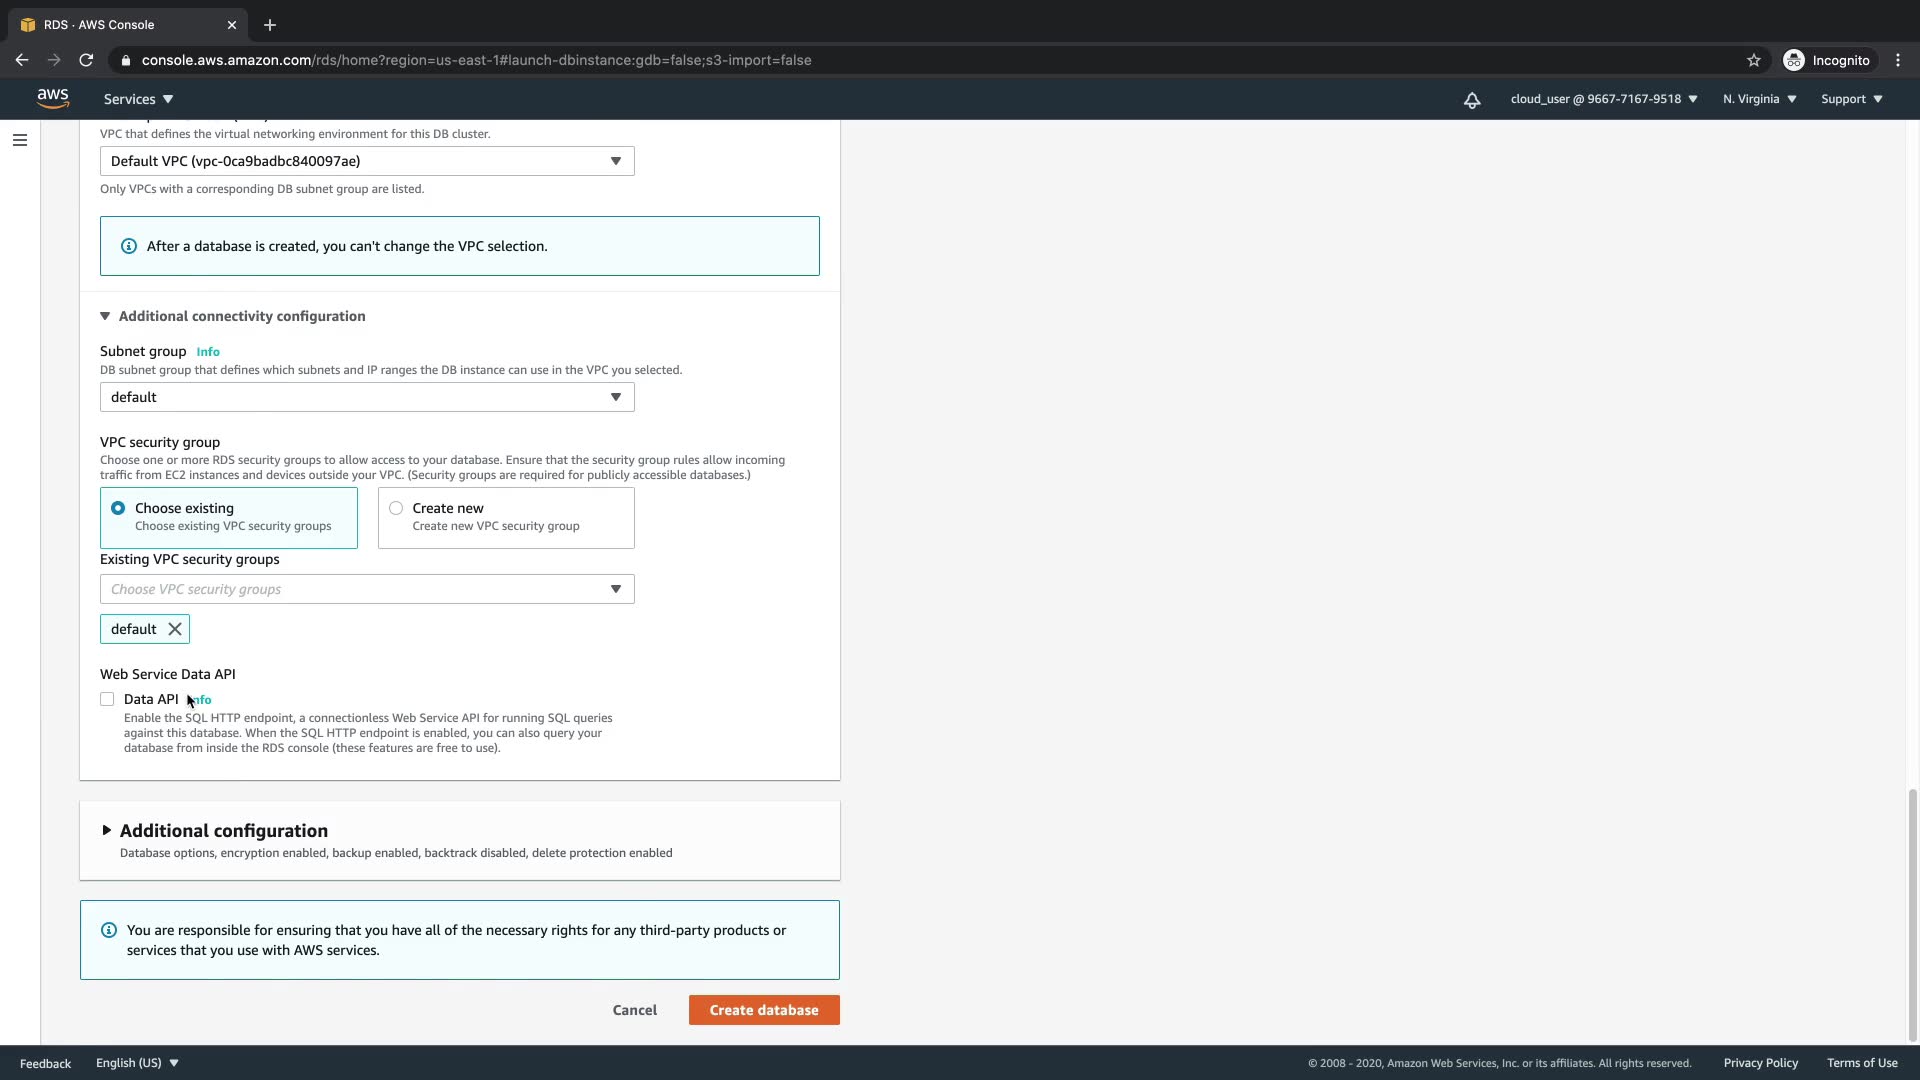This screenshot has height=1080, width=1920.
Task: Select Create new VPC security group
Action: click(x=396, y=508)
